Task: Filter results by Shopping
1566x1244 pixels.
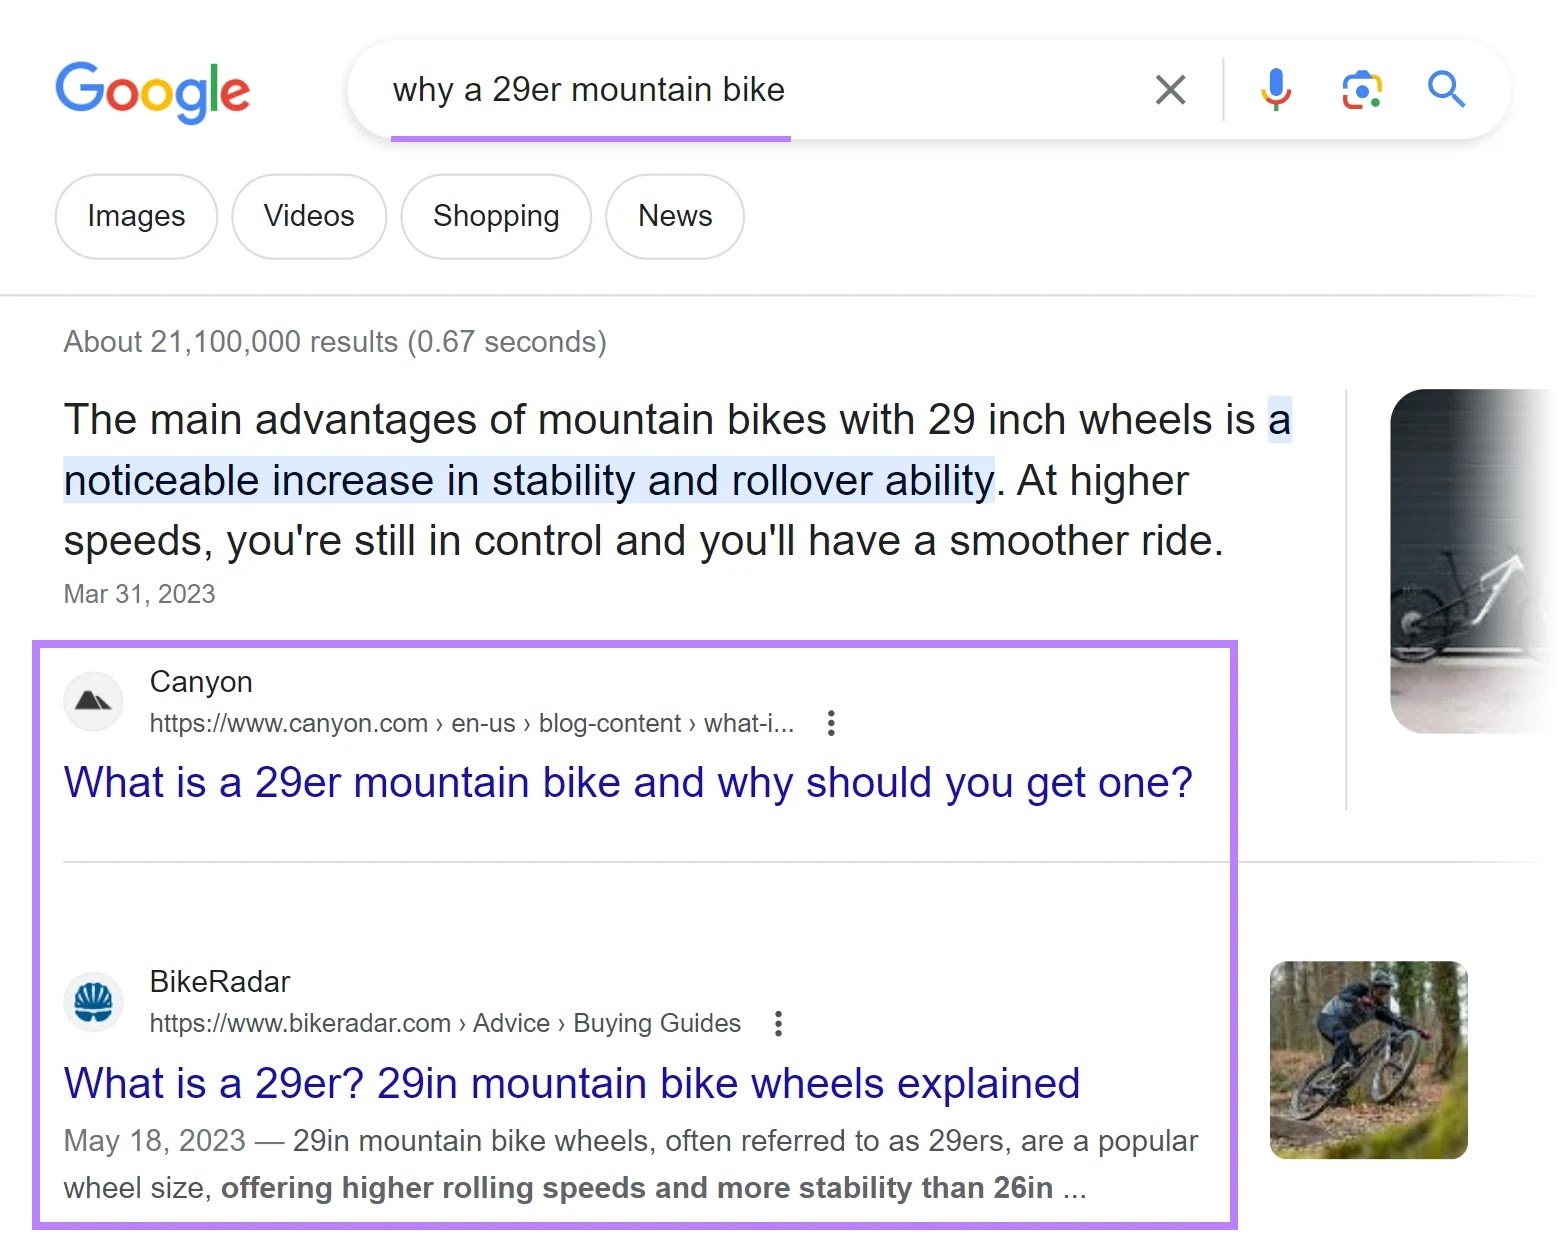Action: [496, 216]
